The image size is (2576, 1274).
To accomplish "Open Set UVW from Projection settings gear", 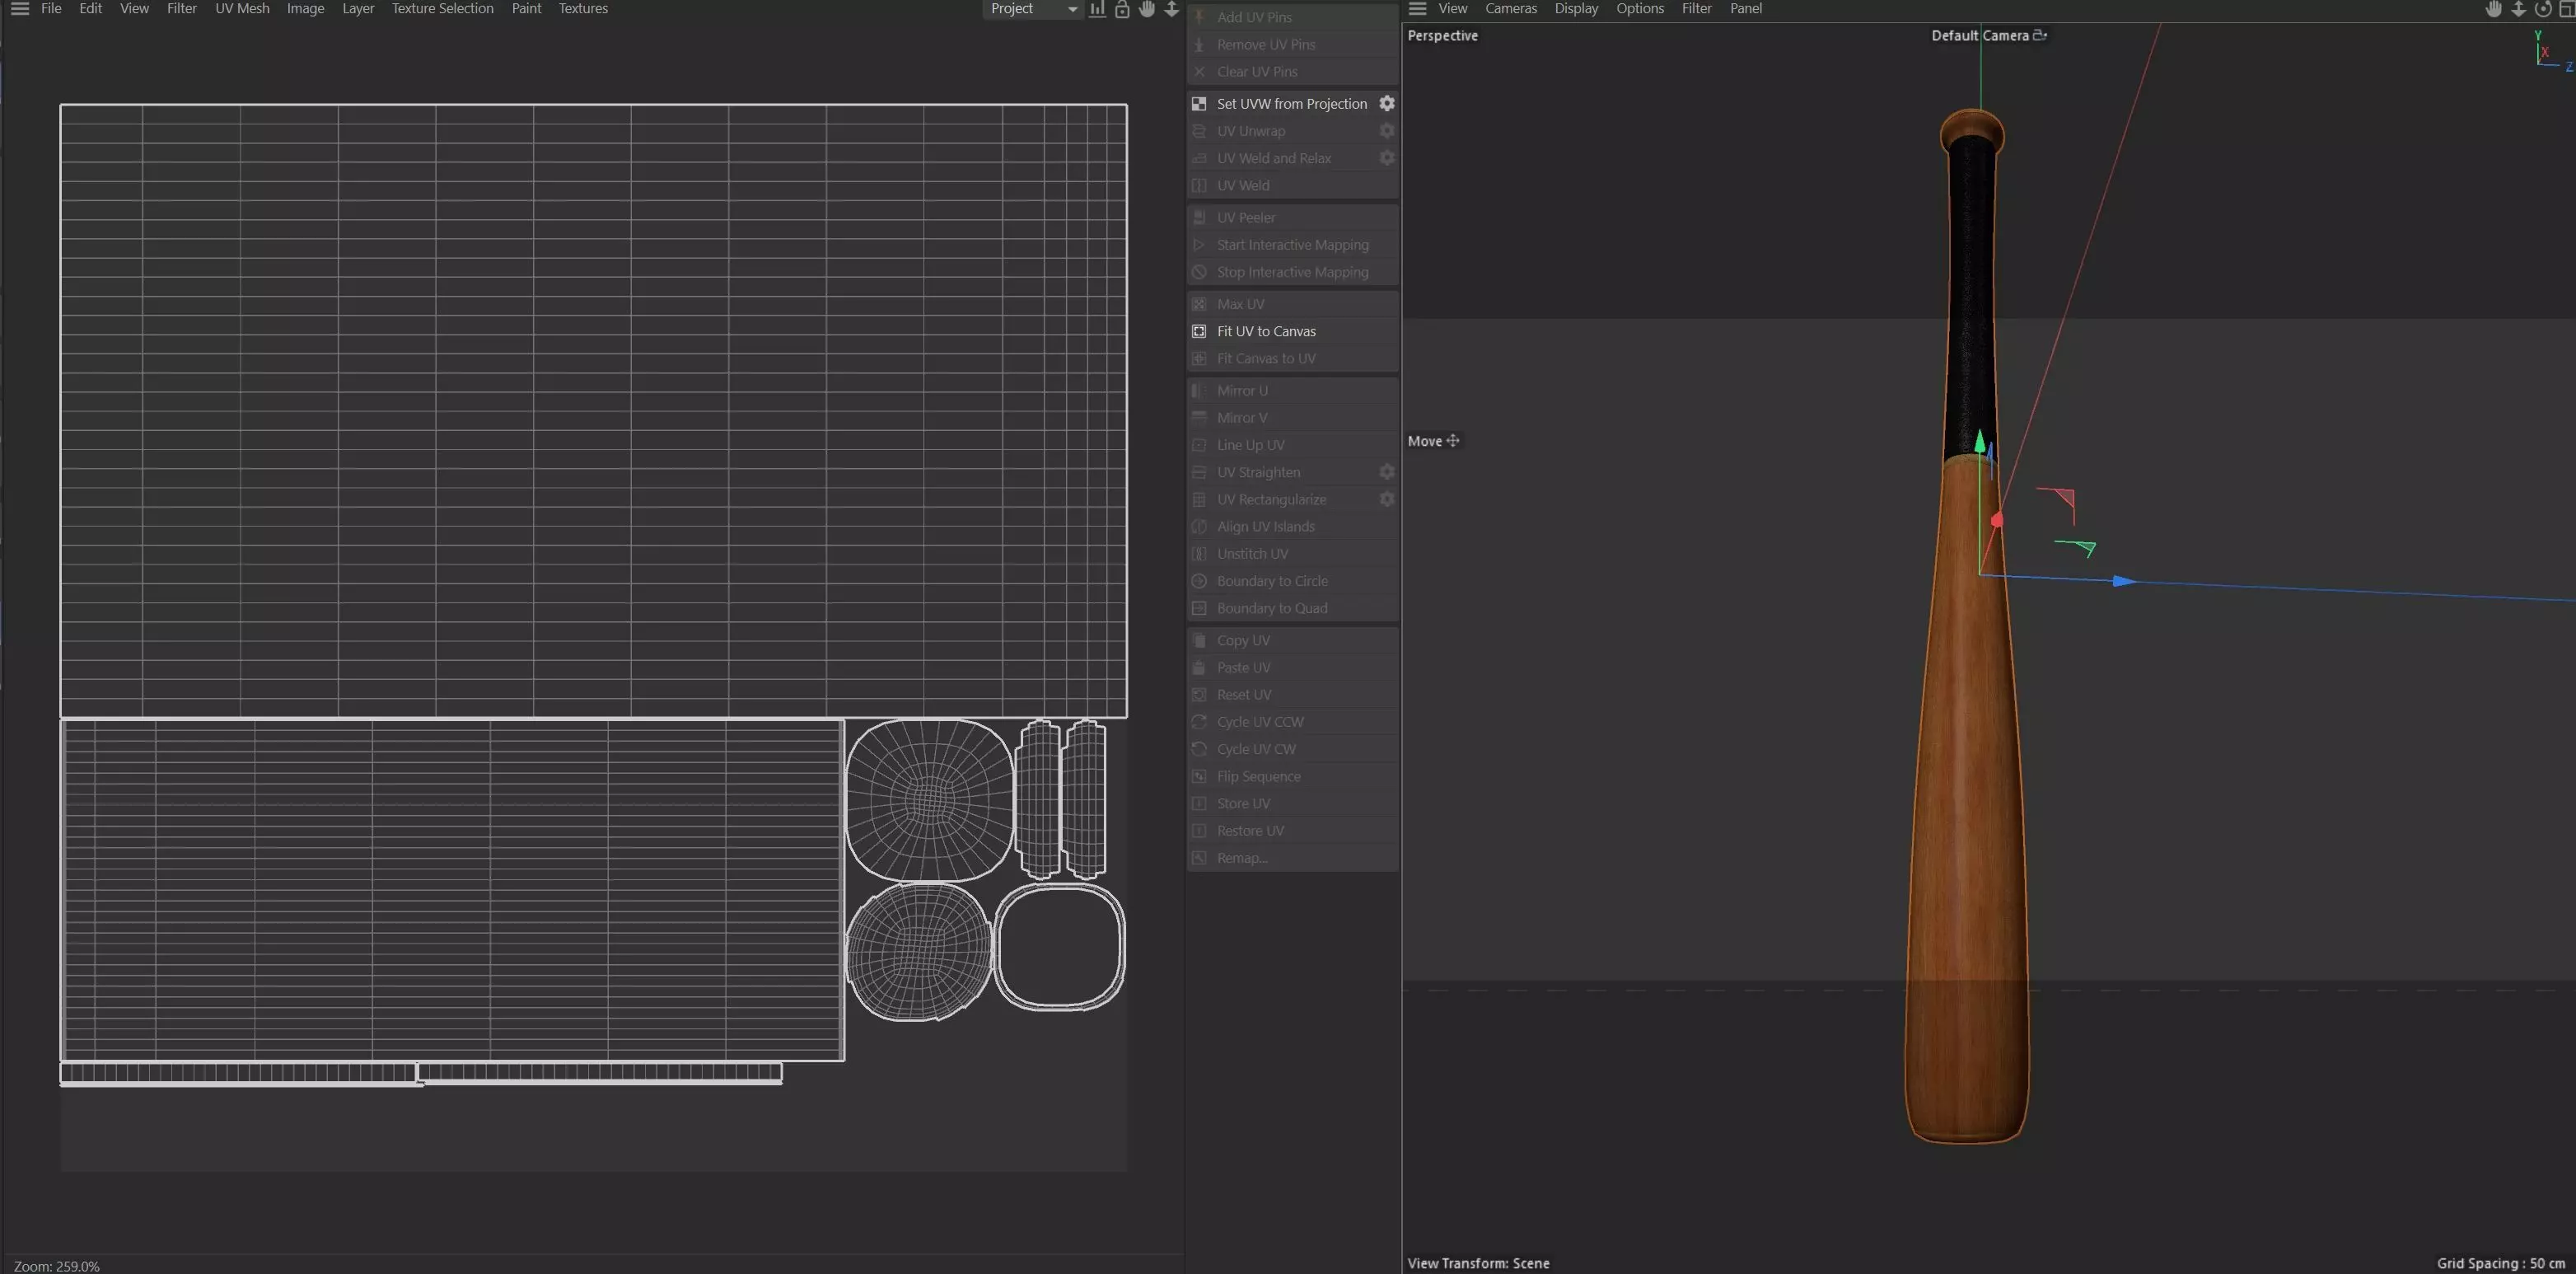I will click(x=1387, y=103).
